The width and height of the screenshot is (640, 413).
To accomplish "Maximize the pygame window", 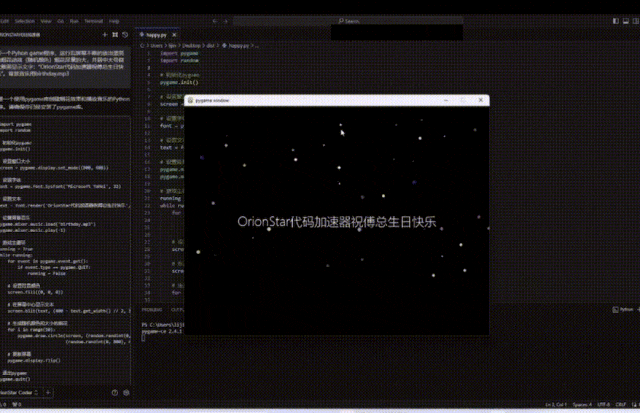I will tap(463, 100).
